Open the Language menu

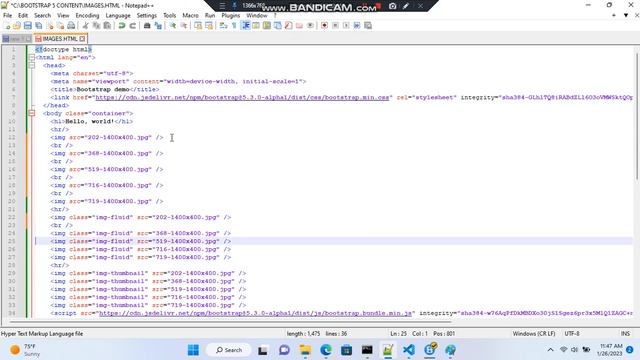click(118, 16)
